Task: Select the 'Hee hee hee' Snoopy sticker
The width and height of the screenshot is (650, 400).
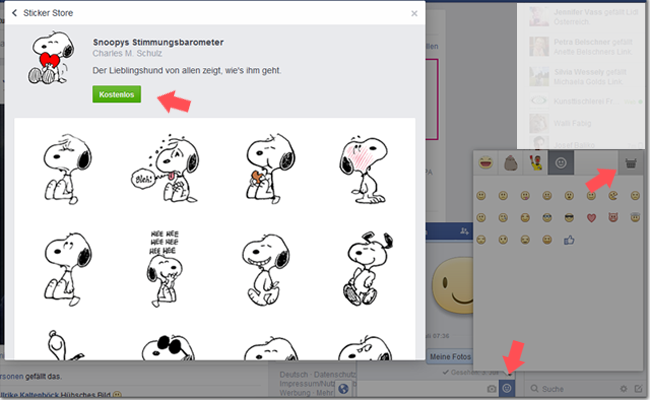Action: pos(165,269)
